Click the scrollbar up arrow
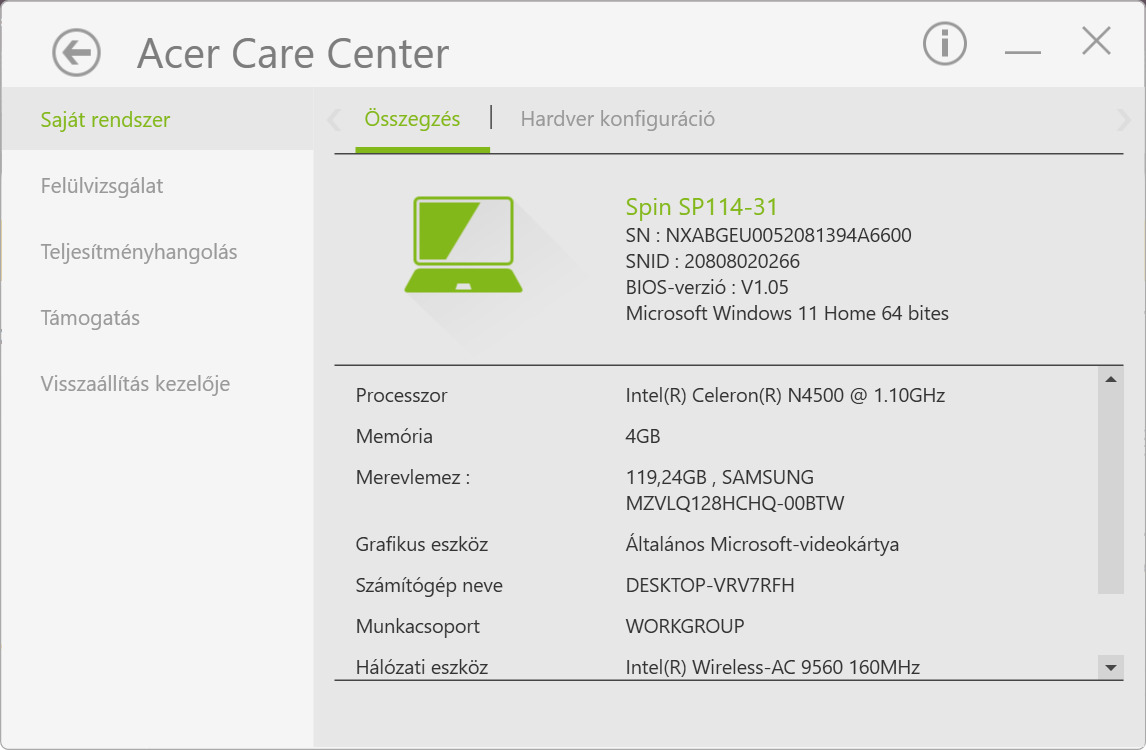 tap(1111, 379)
